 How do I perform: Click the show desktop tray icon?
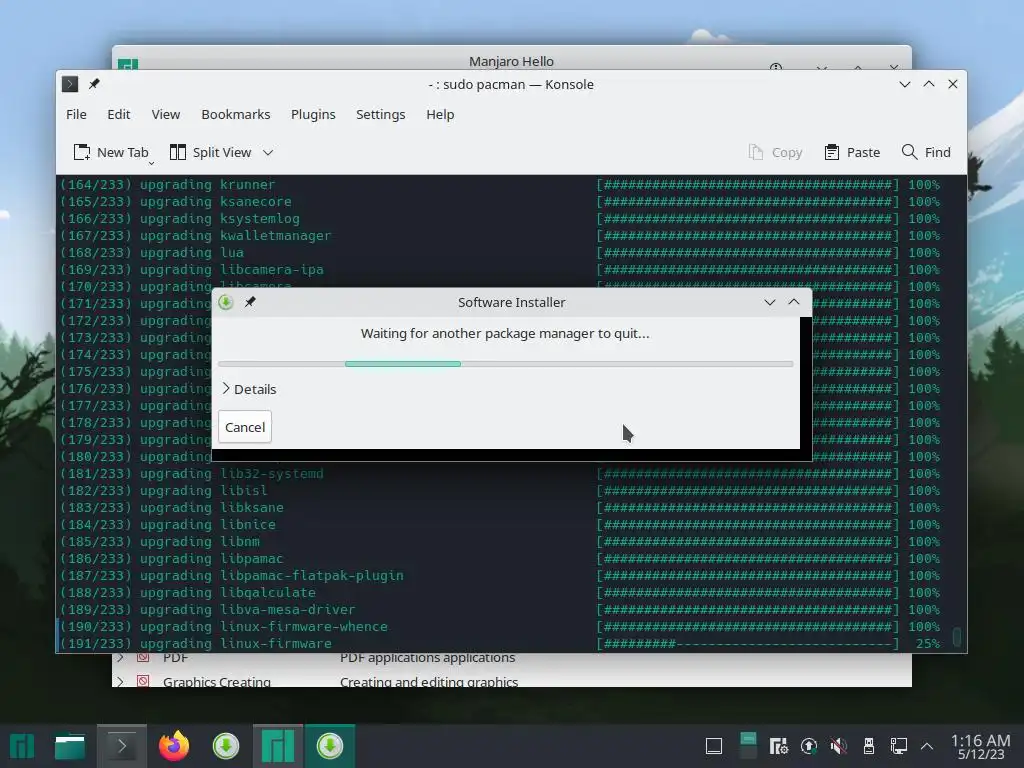714,746
